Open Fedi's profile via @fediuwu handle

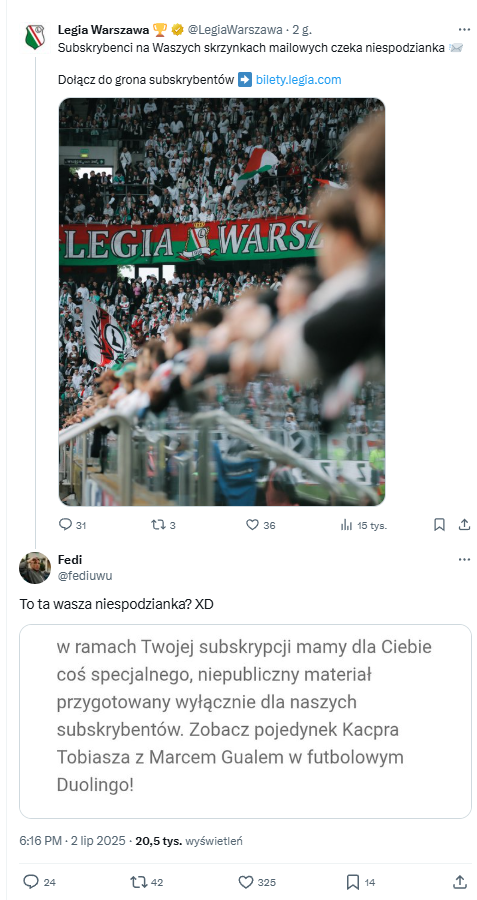coord(85,575)
